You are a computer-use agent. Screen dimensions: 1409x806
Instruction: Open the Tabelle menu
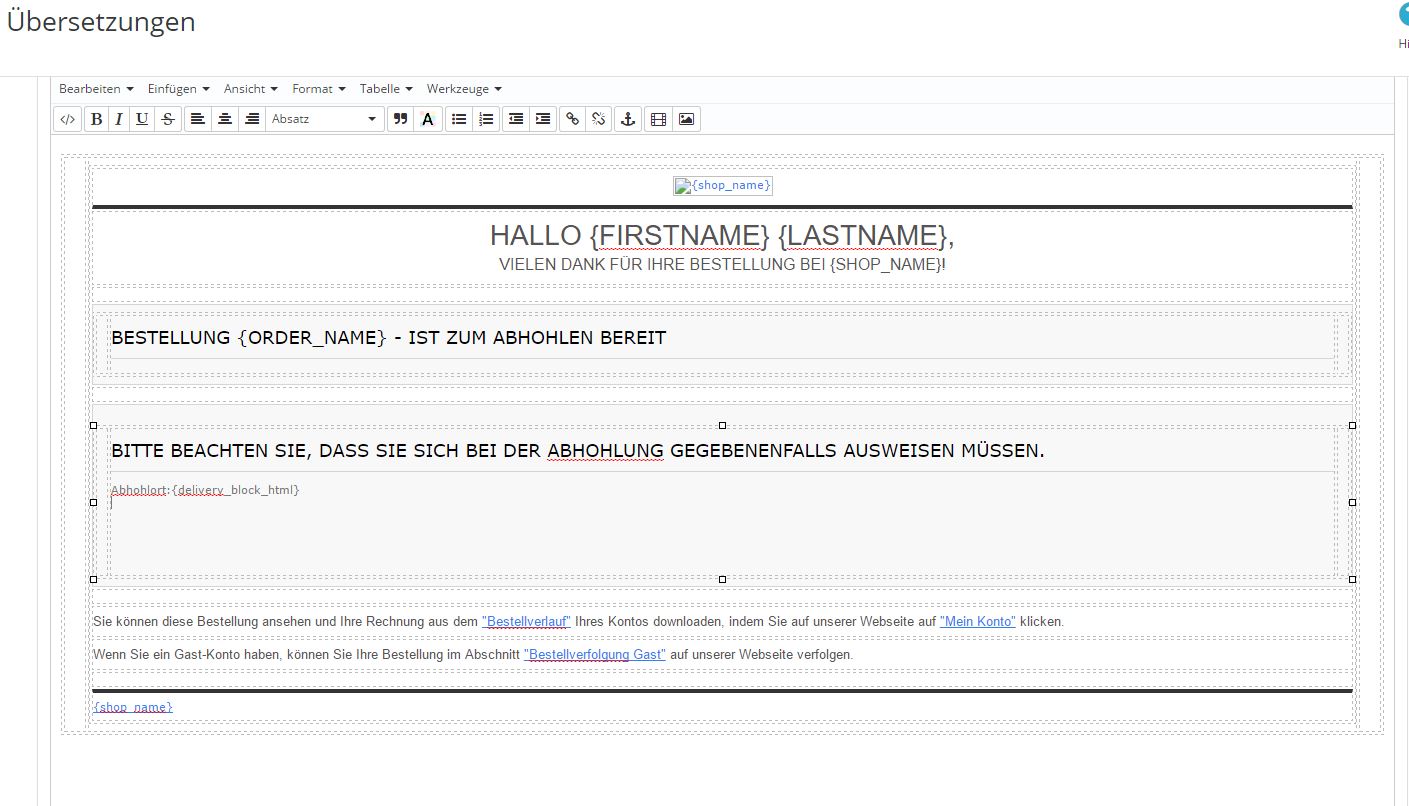[386, 89]
